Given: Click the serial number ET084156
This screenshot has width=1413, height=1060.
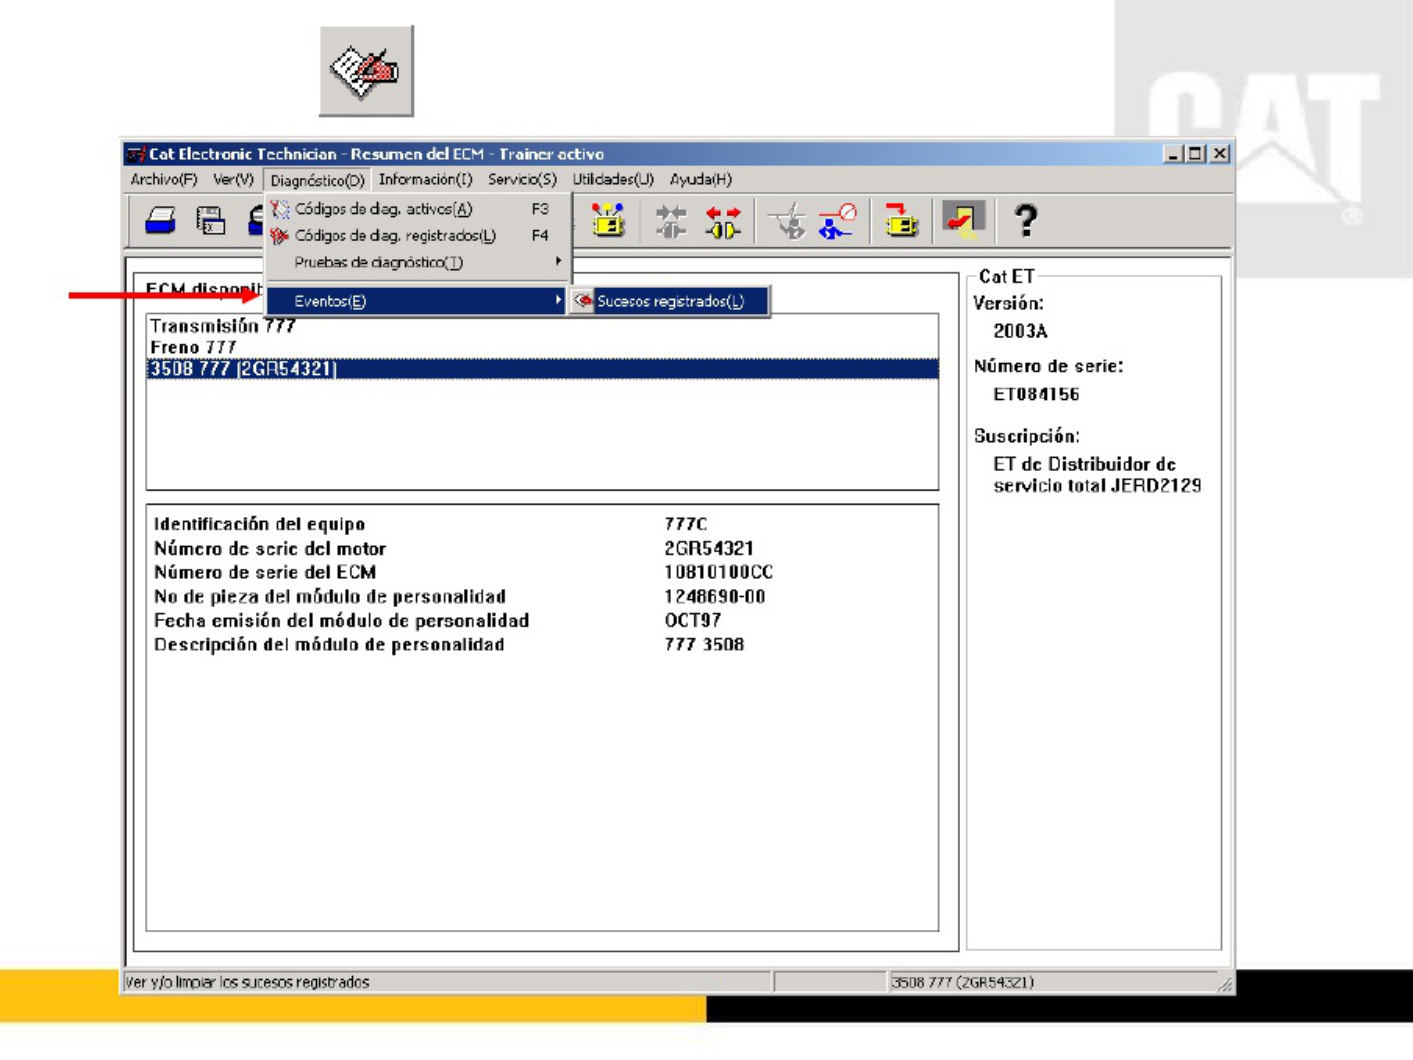Looking at the screenshot, I should pos(1036,394).
